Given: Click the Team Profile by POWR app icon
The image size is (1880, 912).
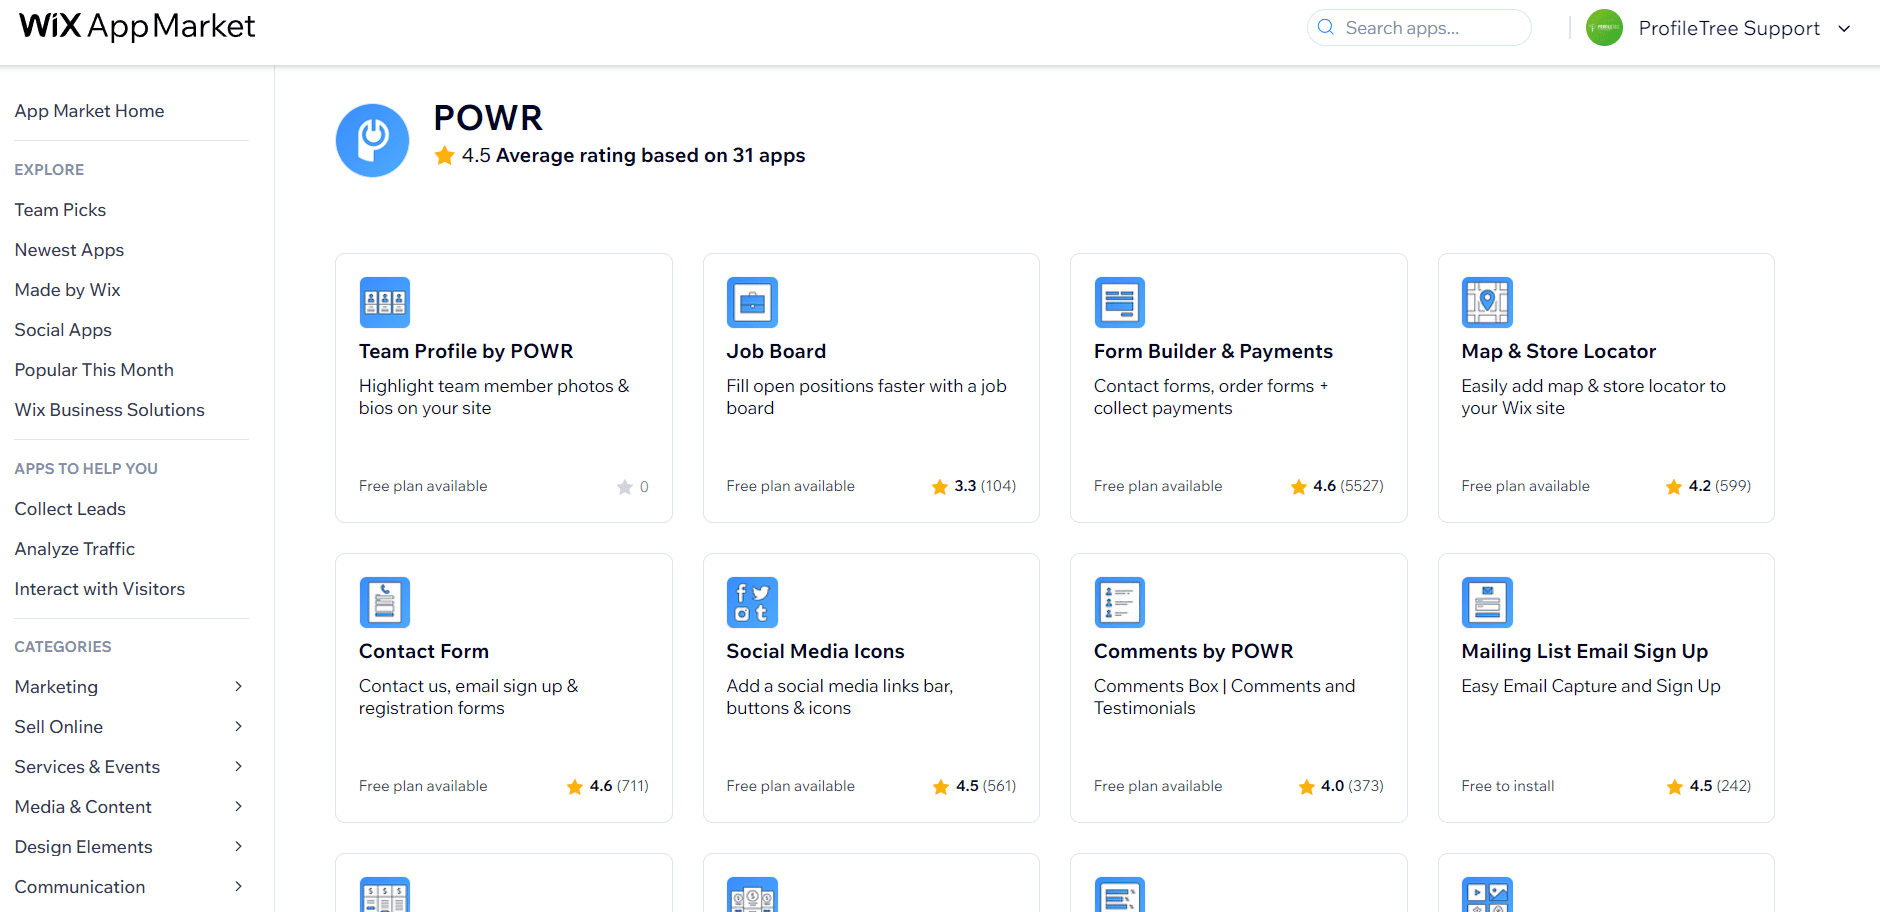Looking at the screenshot, I should [385, 302].
